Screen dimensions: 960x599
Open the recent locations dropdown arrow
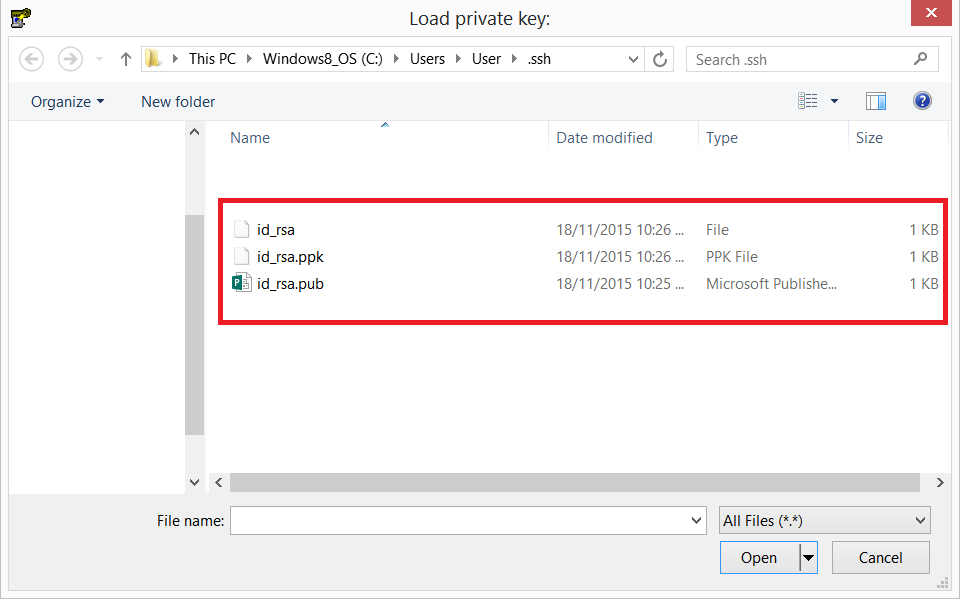point(99,59)
